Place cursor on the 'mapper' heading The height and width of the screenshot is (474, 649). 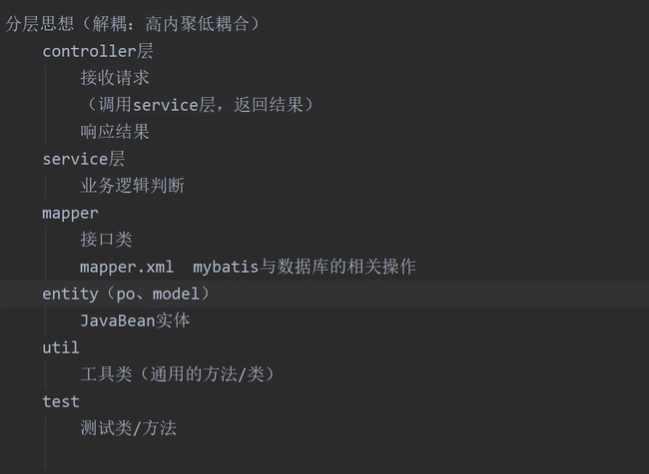click(x=70, y=213)
